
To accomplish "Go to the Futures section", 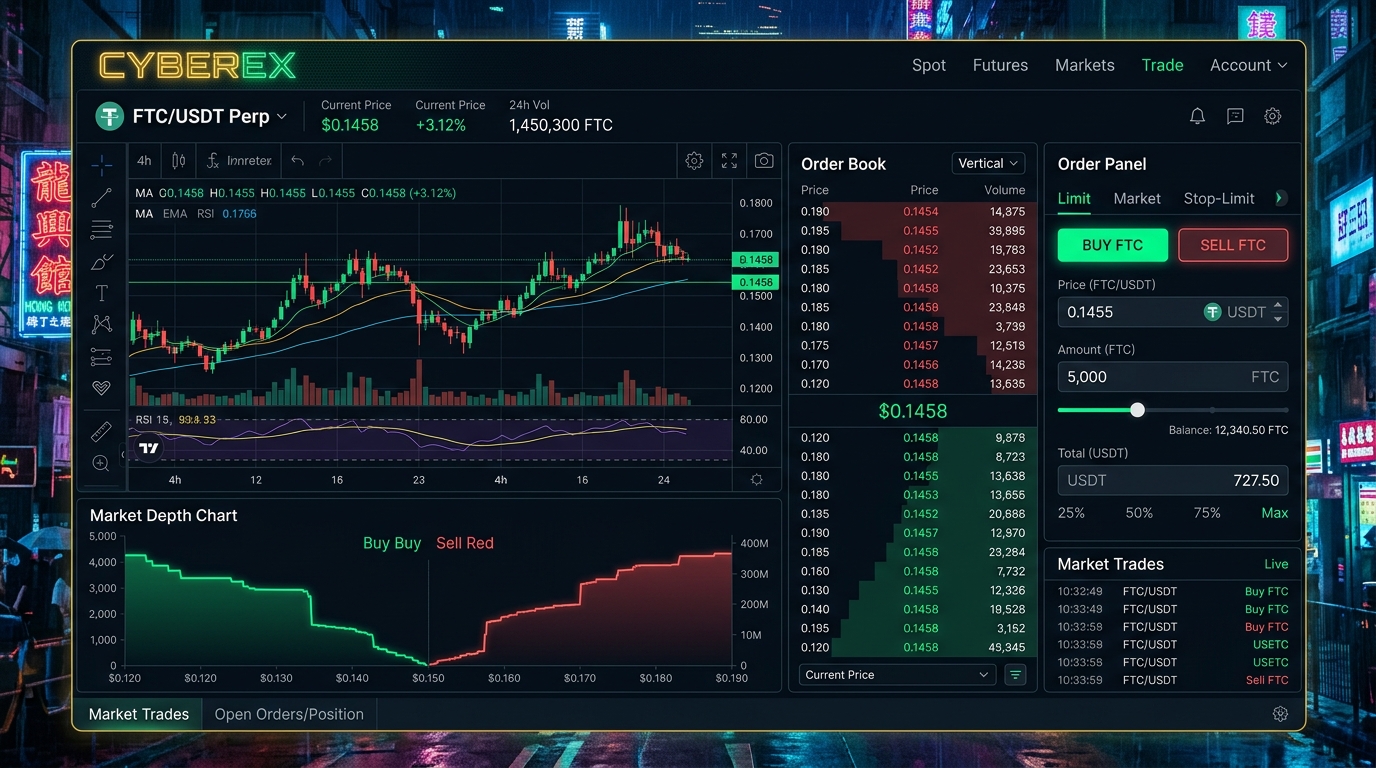I will click(x=1000, y=65).
